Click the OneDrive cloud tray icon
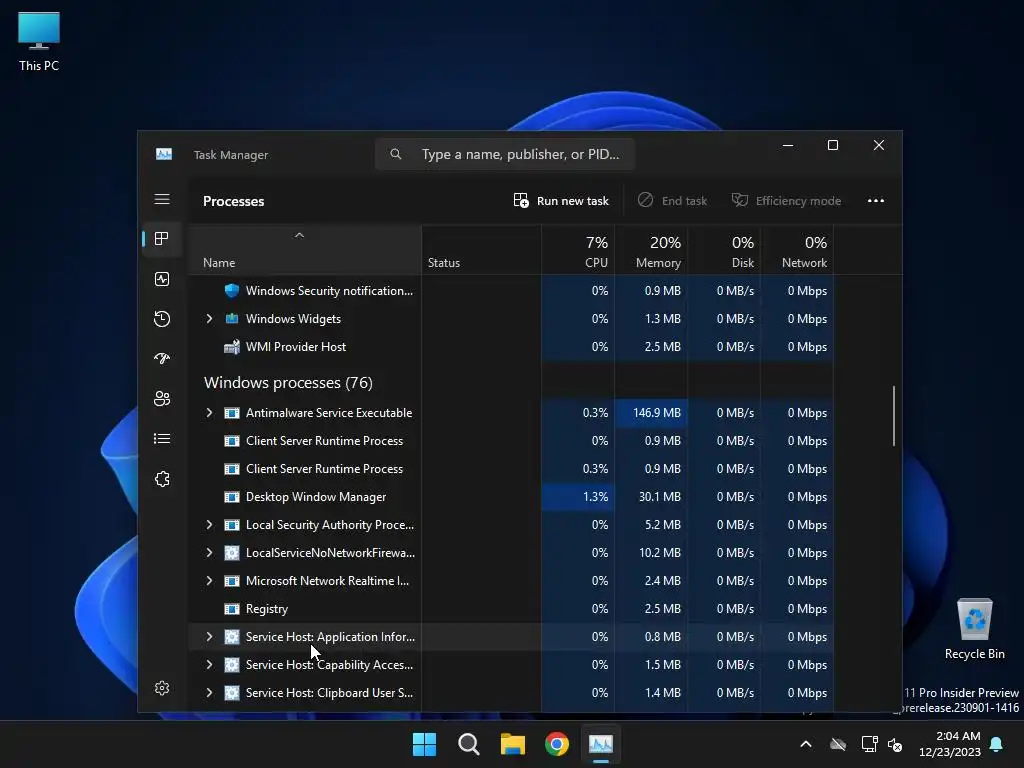The height and width of the screenshot is (768, 1024). pyautogui.click(x=838, y=744)
